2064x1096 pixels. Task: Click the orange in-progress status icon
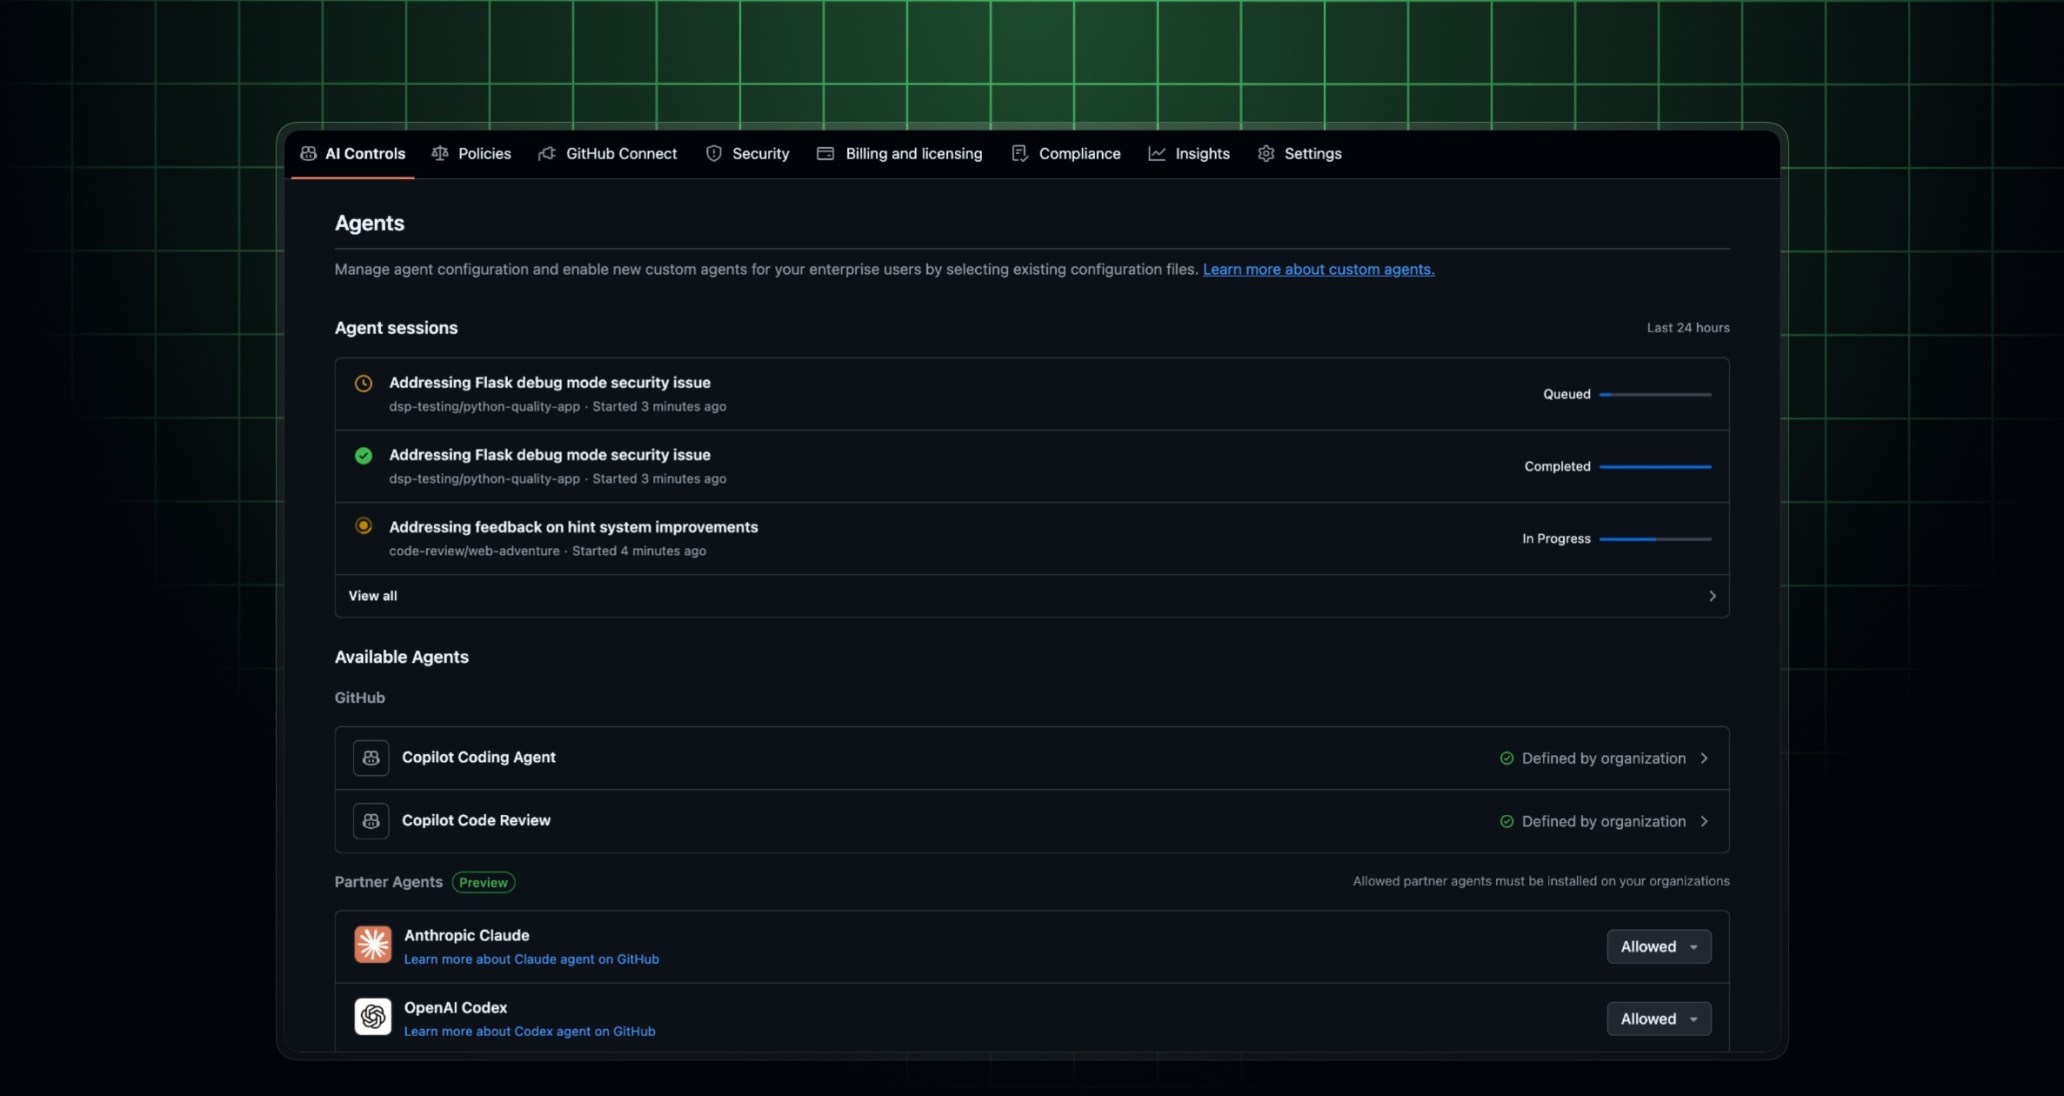[364, 526]
